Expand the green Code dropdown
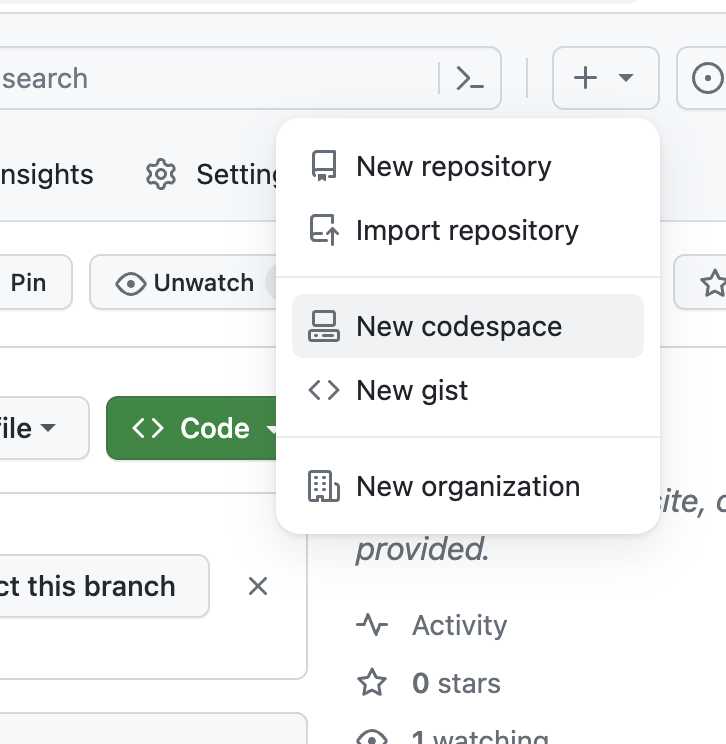The height and width of the screenshot is (744, 726). click(195, 428)
